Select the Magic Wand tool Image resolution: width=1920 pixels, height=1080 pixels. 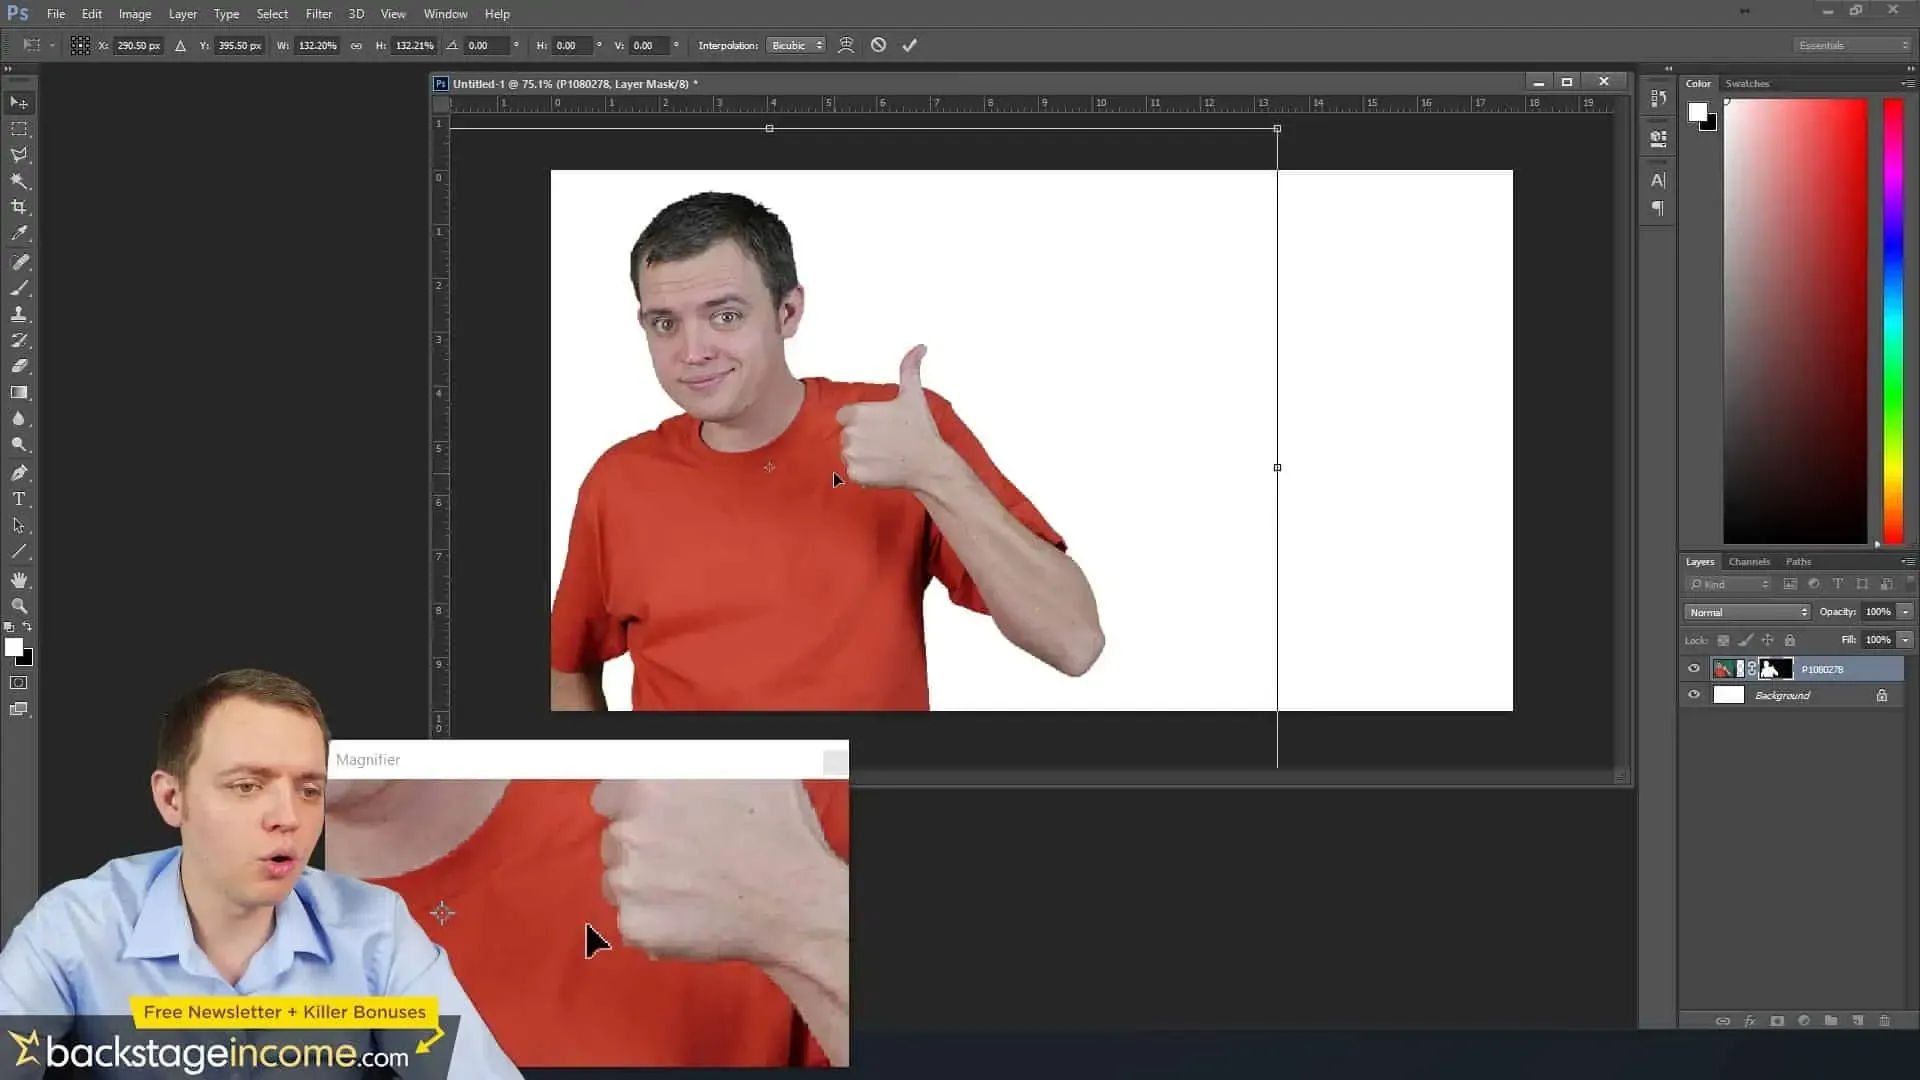19,181
